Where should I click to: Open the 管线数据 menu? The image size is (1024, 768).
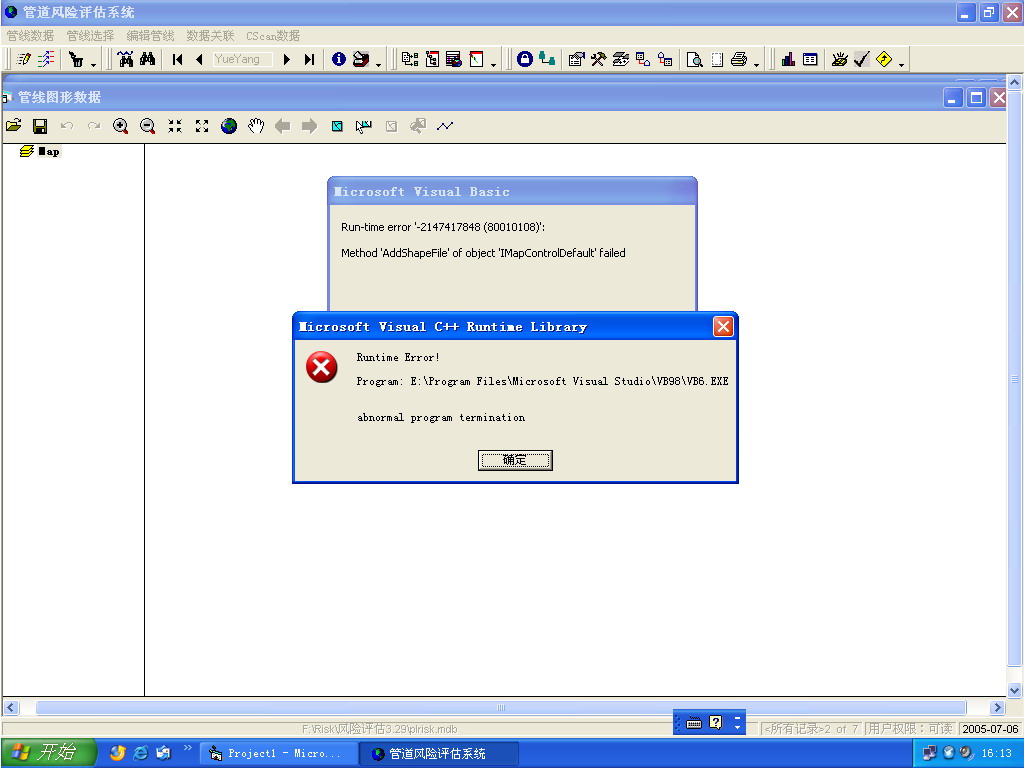coord(30,36)
